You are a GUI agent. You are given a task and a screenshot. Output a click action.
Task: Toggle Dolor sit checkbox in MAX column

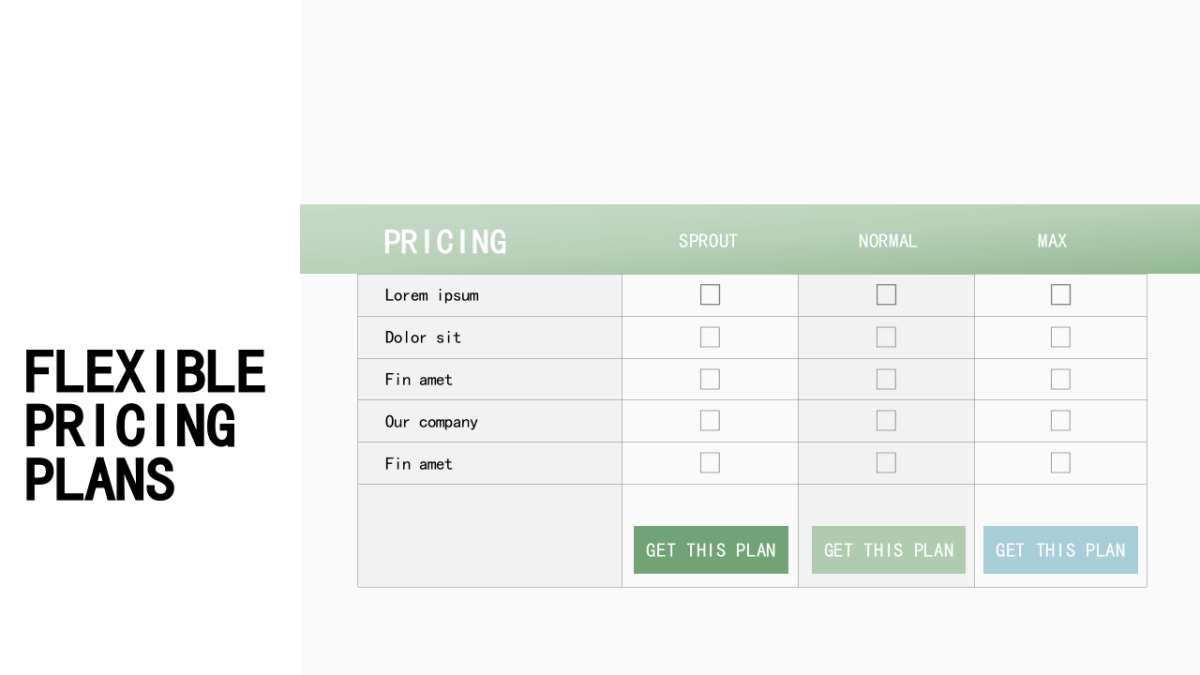coord(1061,337)
